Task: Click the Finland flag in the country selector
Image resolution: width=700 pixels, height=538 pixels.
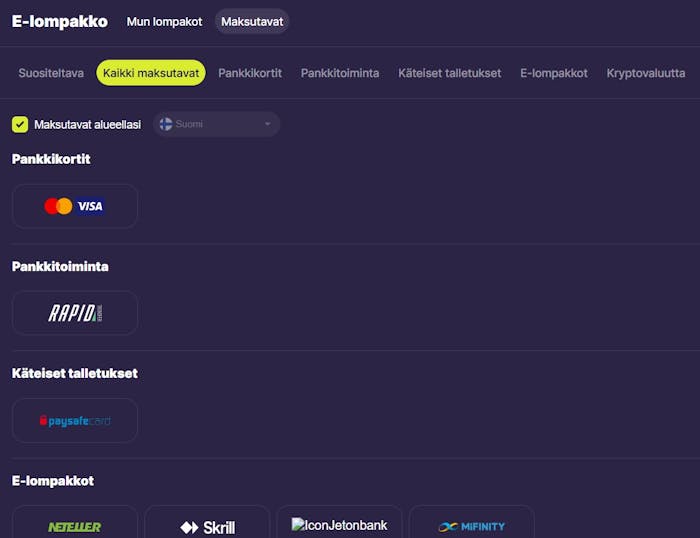Action: (166, 124)
